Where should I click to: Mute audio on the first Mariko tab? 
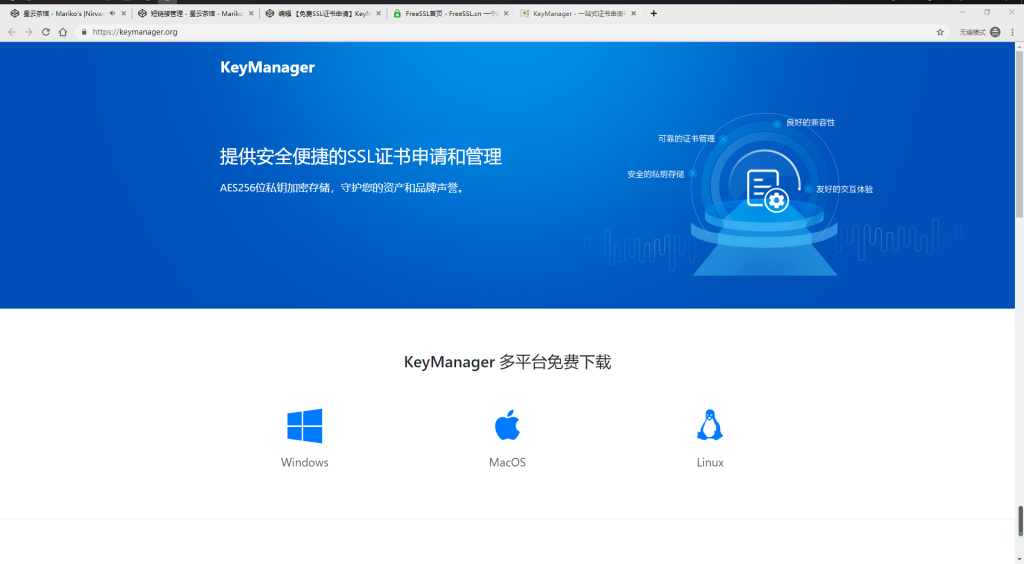(x=113, y=13)
